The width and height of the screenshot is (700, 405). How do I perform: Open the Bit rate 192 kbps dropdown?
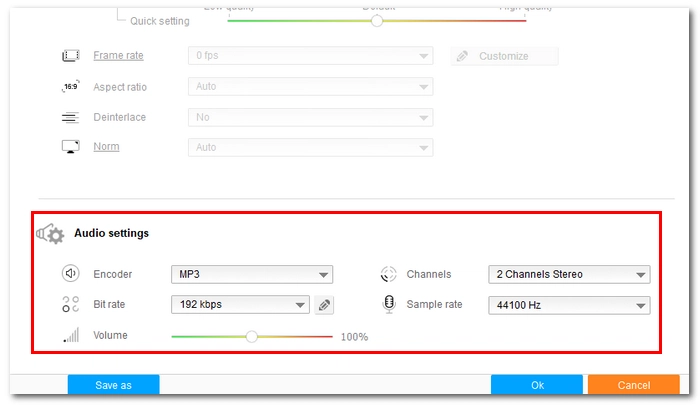(x=240, y=305)
